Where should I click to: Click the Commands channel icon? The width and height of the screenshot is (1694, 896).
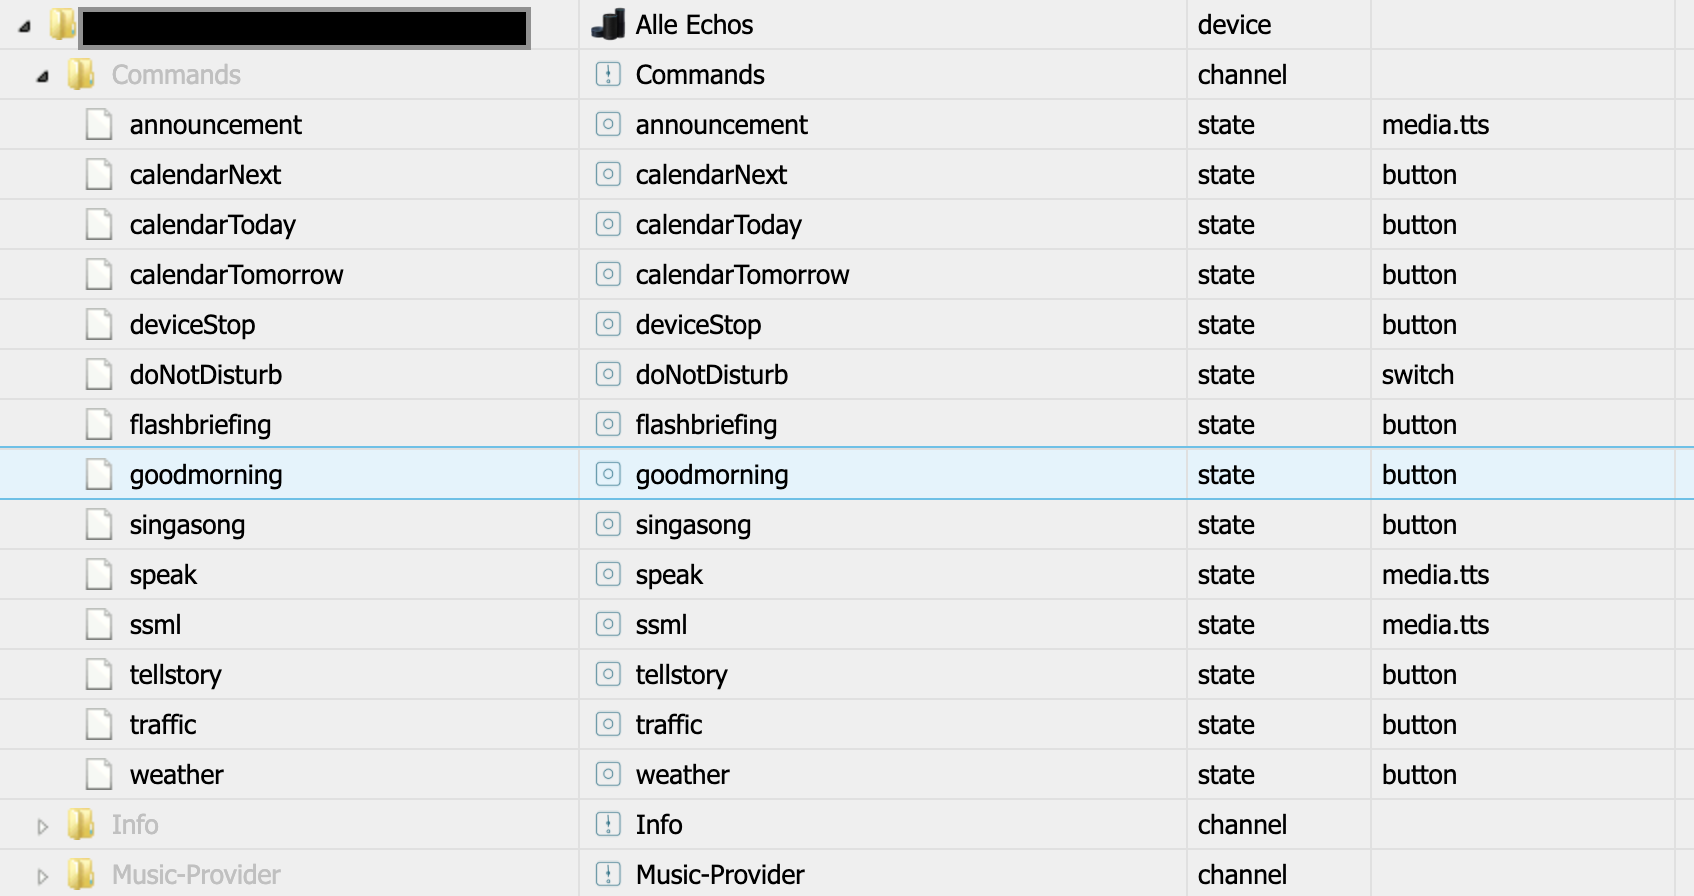tap(608, 75)
